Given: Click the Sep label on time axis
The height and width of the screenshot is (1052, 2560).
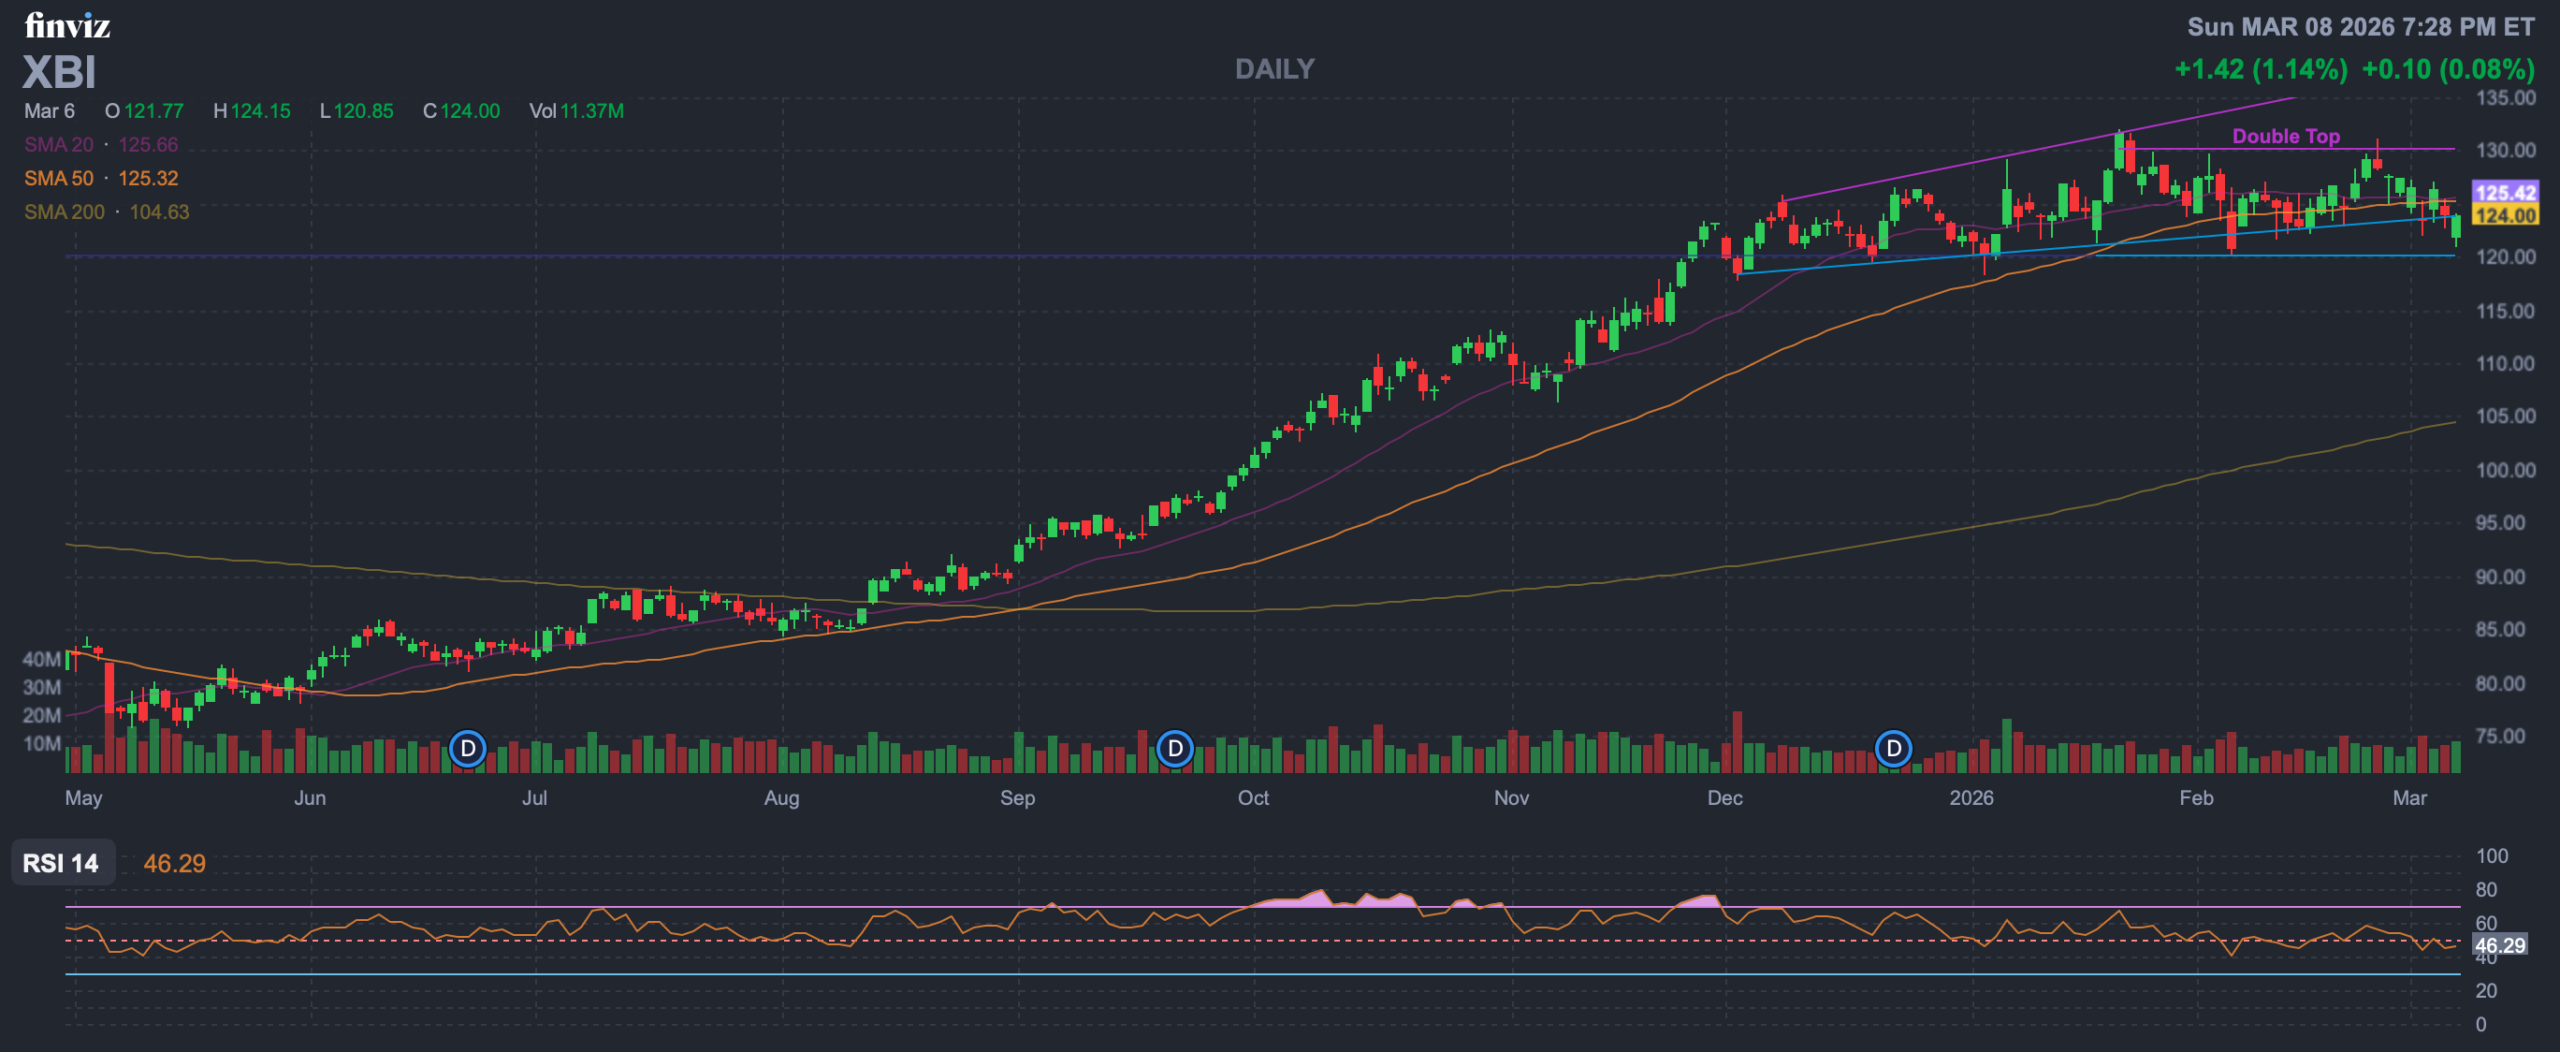Looking at the screenshot, I should (1018, 798).
